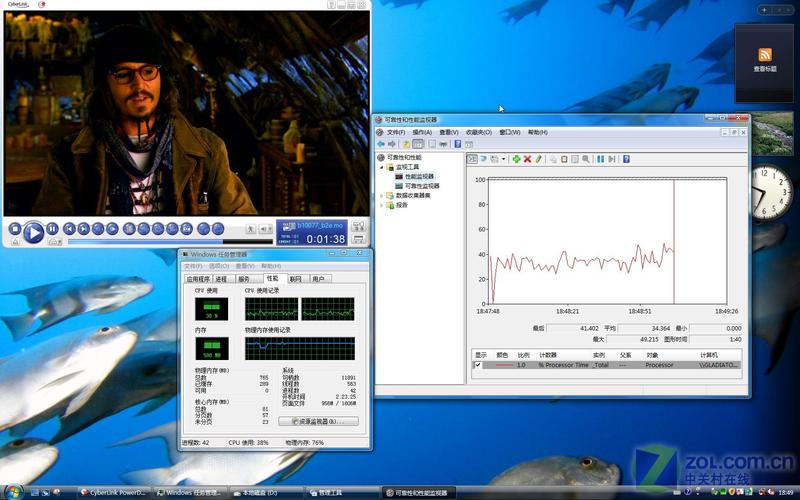Screen dimensions: 800x500
Task: Uncheck the % Processor Time counter checkbox
Action: pos(478,365)
